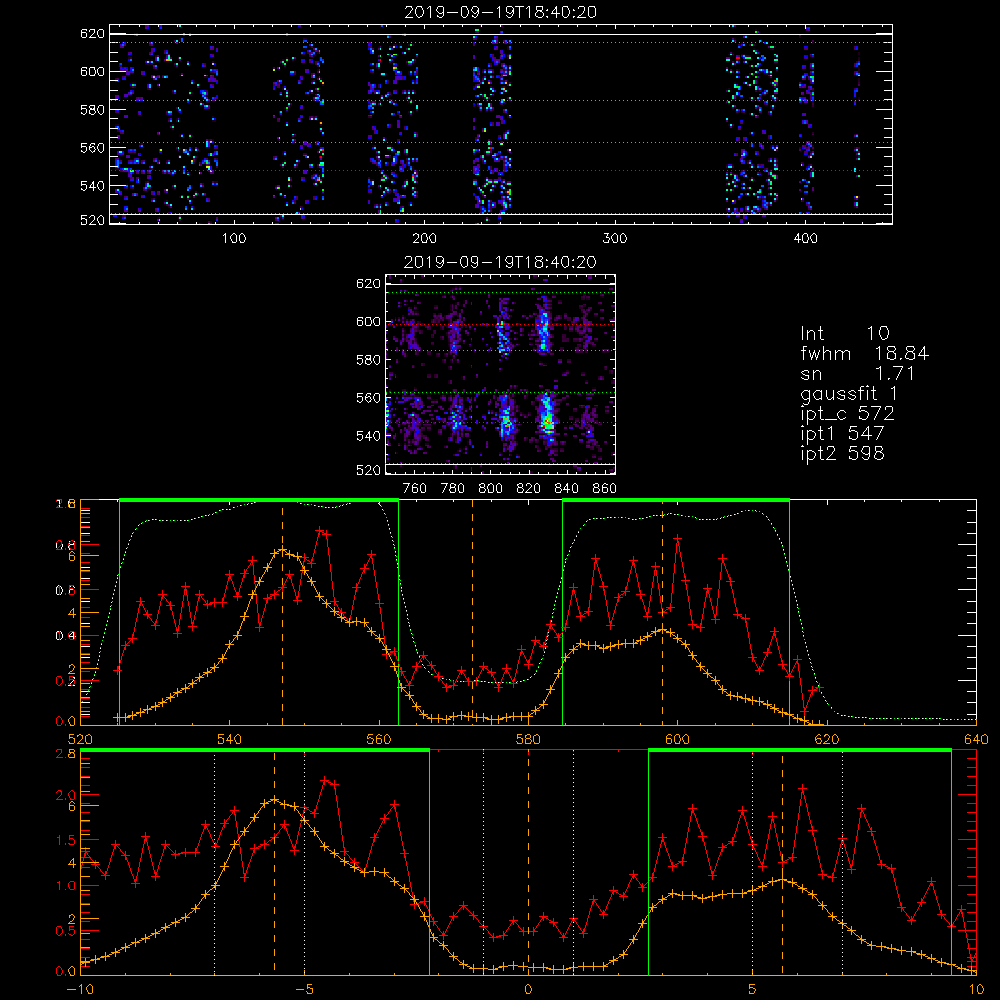The width and height of the screenshot is (1000, 1000).
Task: Click the 'ipt2 598' label
Action: [842, 453]
